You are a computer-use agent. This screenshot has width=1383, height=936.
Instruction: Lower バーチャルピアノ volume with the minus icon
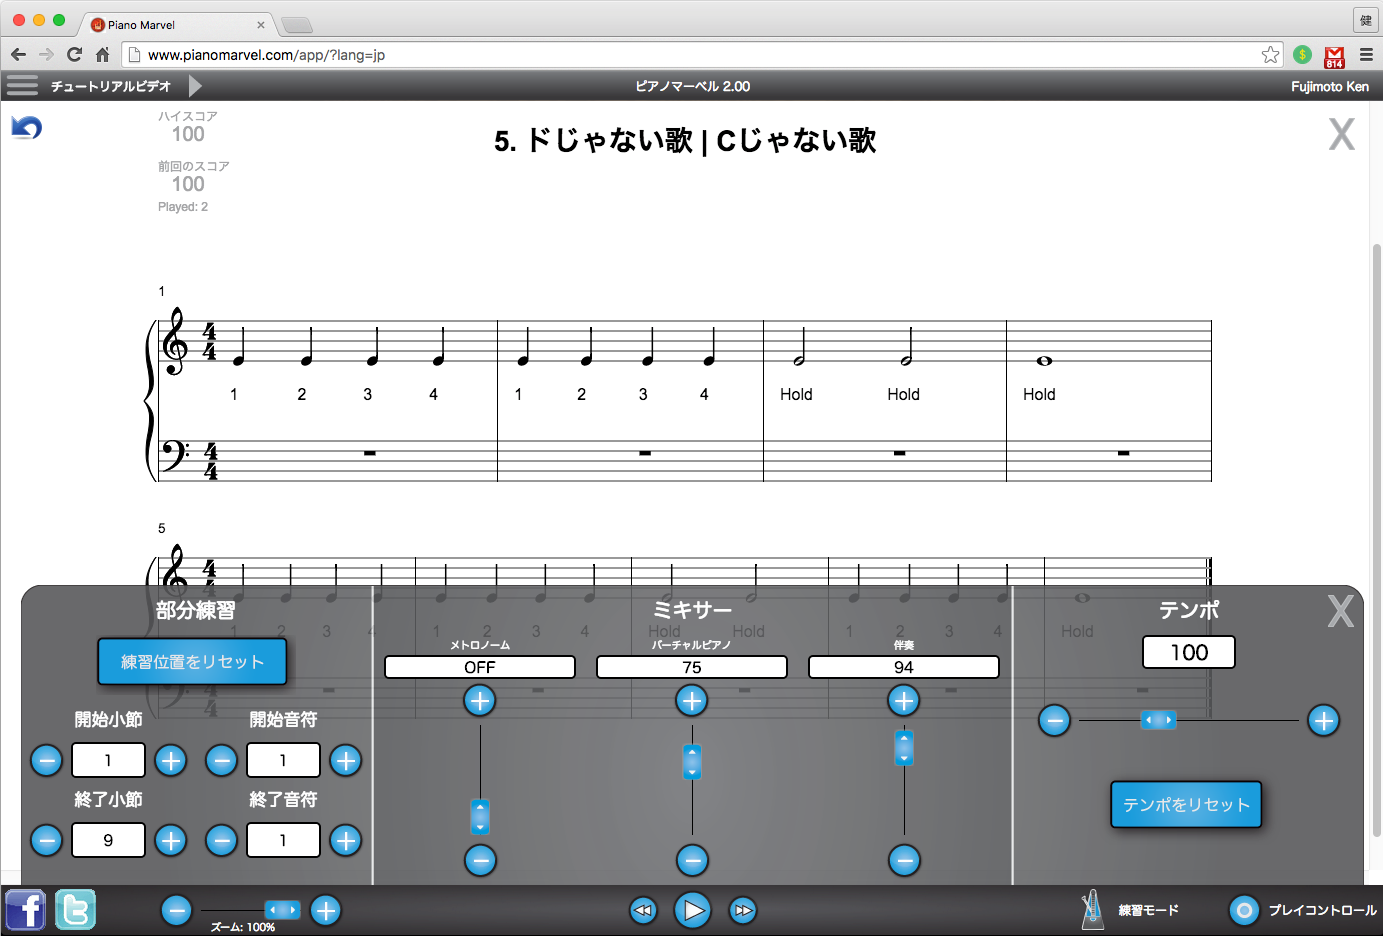point(692,860)
